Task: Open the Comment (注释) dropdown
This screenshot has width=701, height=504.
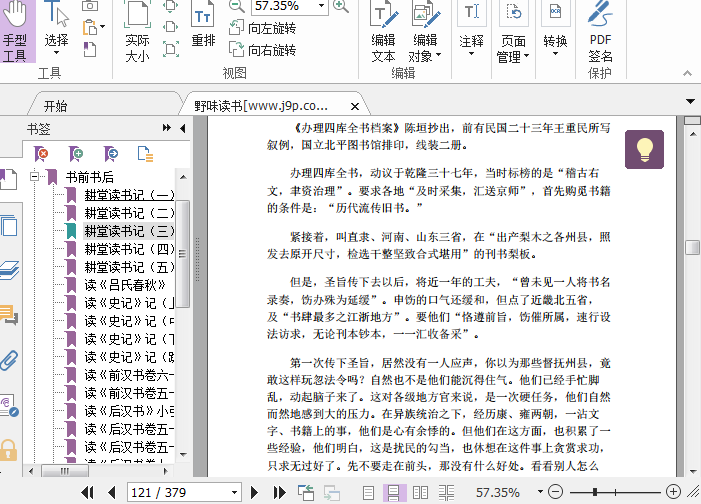Action: click(x=471, y=30)
